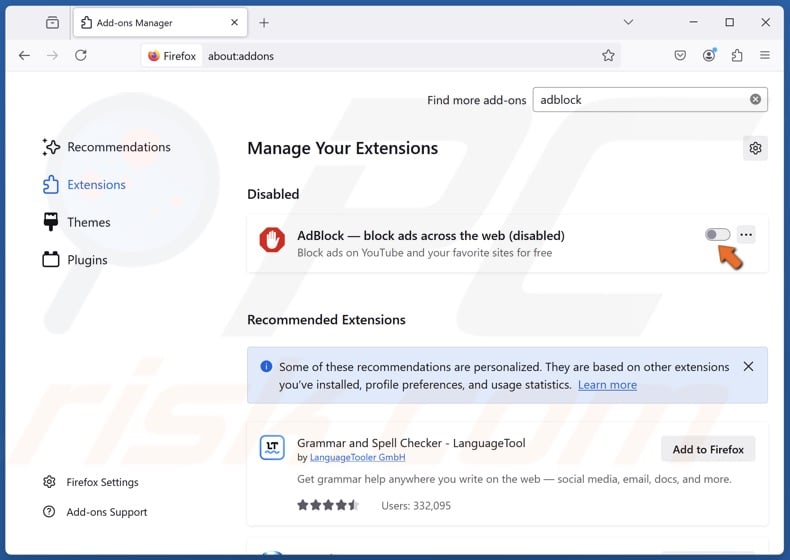This screenshot has height=560, width=790.
Task: Click the Disabled section heading
Action: click(x=273, y=194)
